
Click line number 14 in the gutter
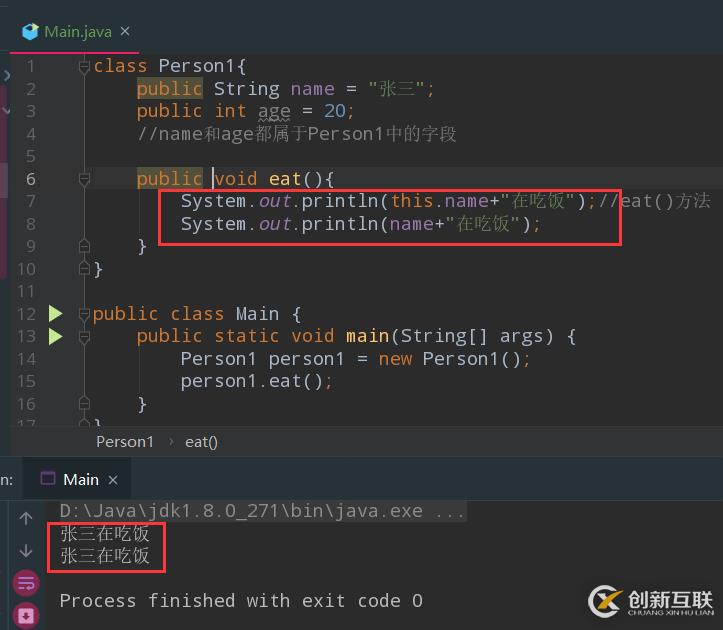(26, 359)
